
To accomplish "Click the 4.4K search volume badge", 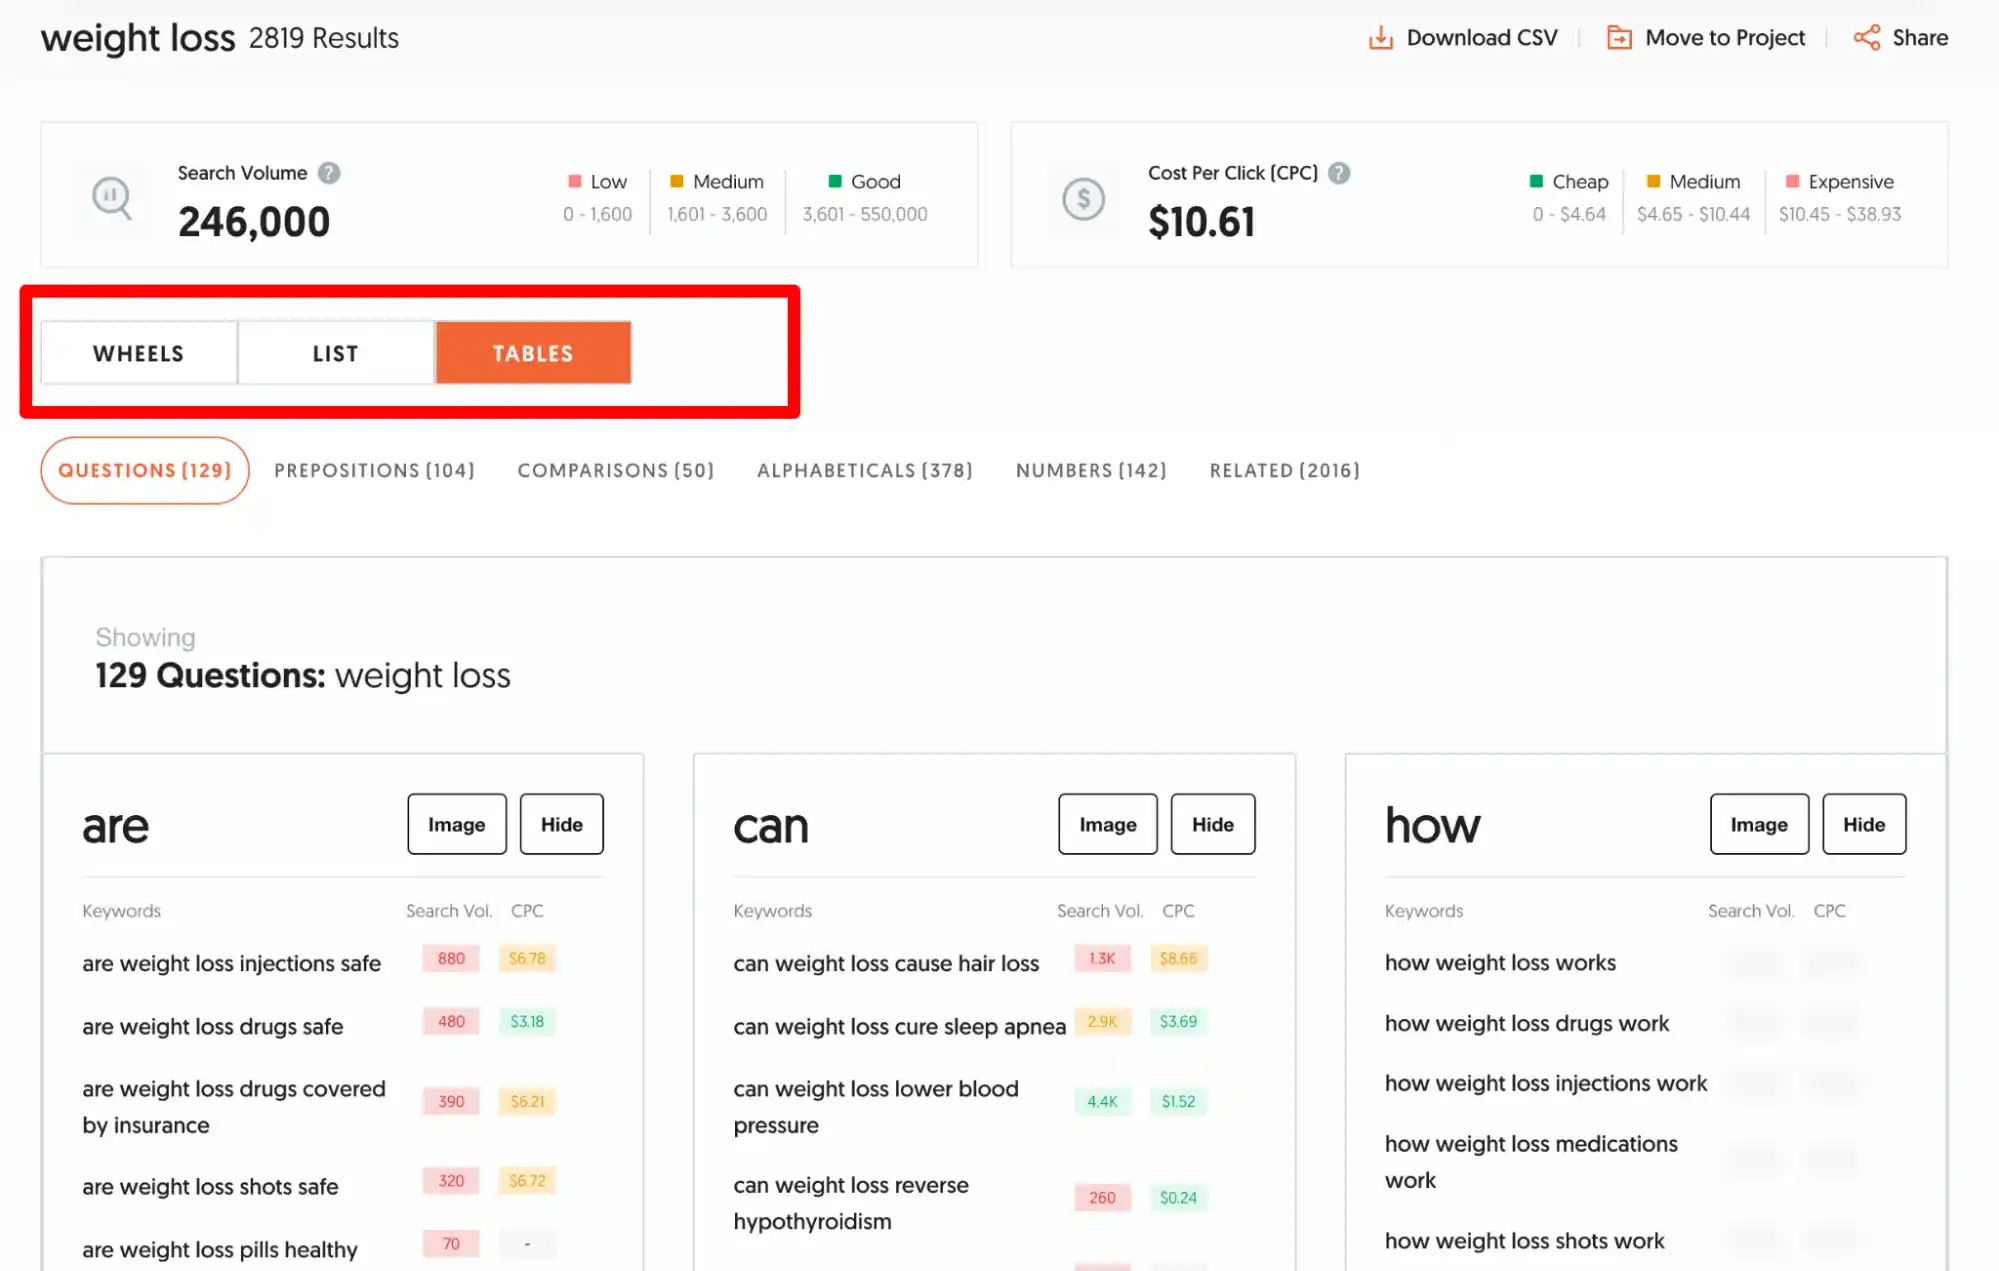I will [1102, 1101].
